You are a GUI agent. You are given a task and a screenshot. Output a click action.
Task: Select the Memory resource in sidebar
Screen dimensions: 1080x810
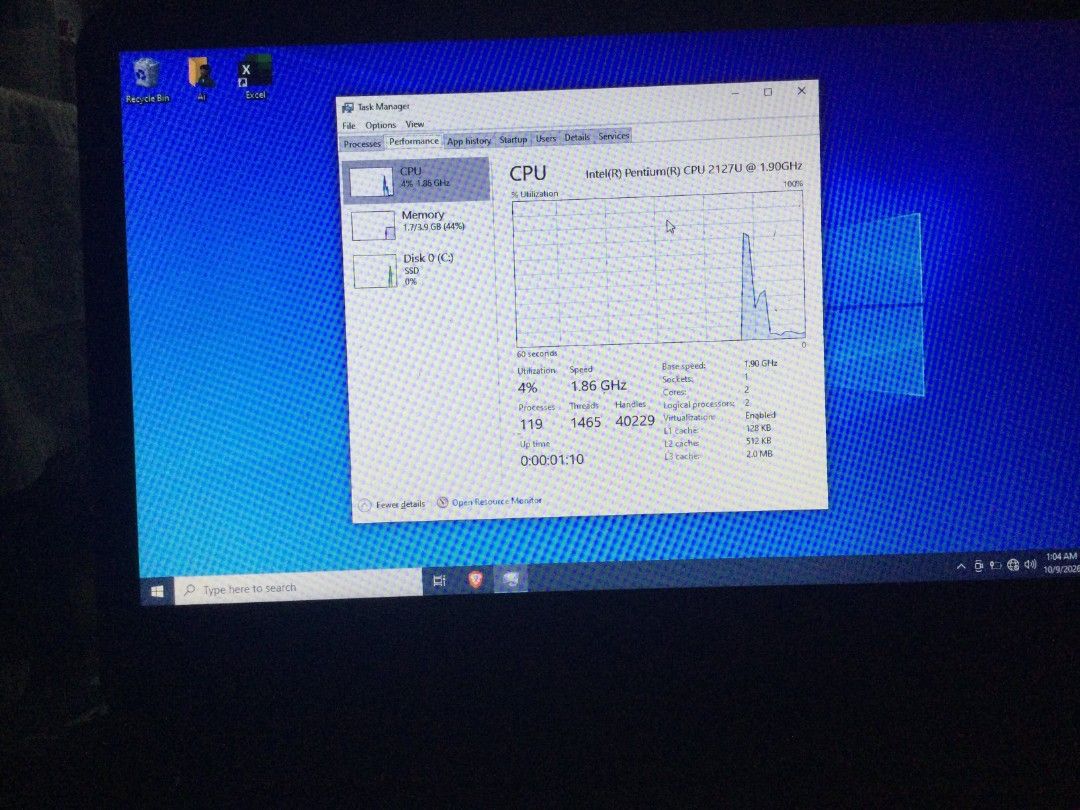click(x=417, y=223)
